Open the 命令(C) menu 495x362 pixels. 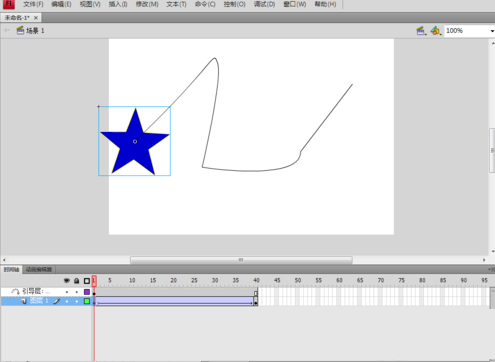click(205, 4)
